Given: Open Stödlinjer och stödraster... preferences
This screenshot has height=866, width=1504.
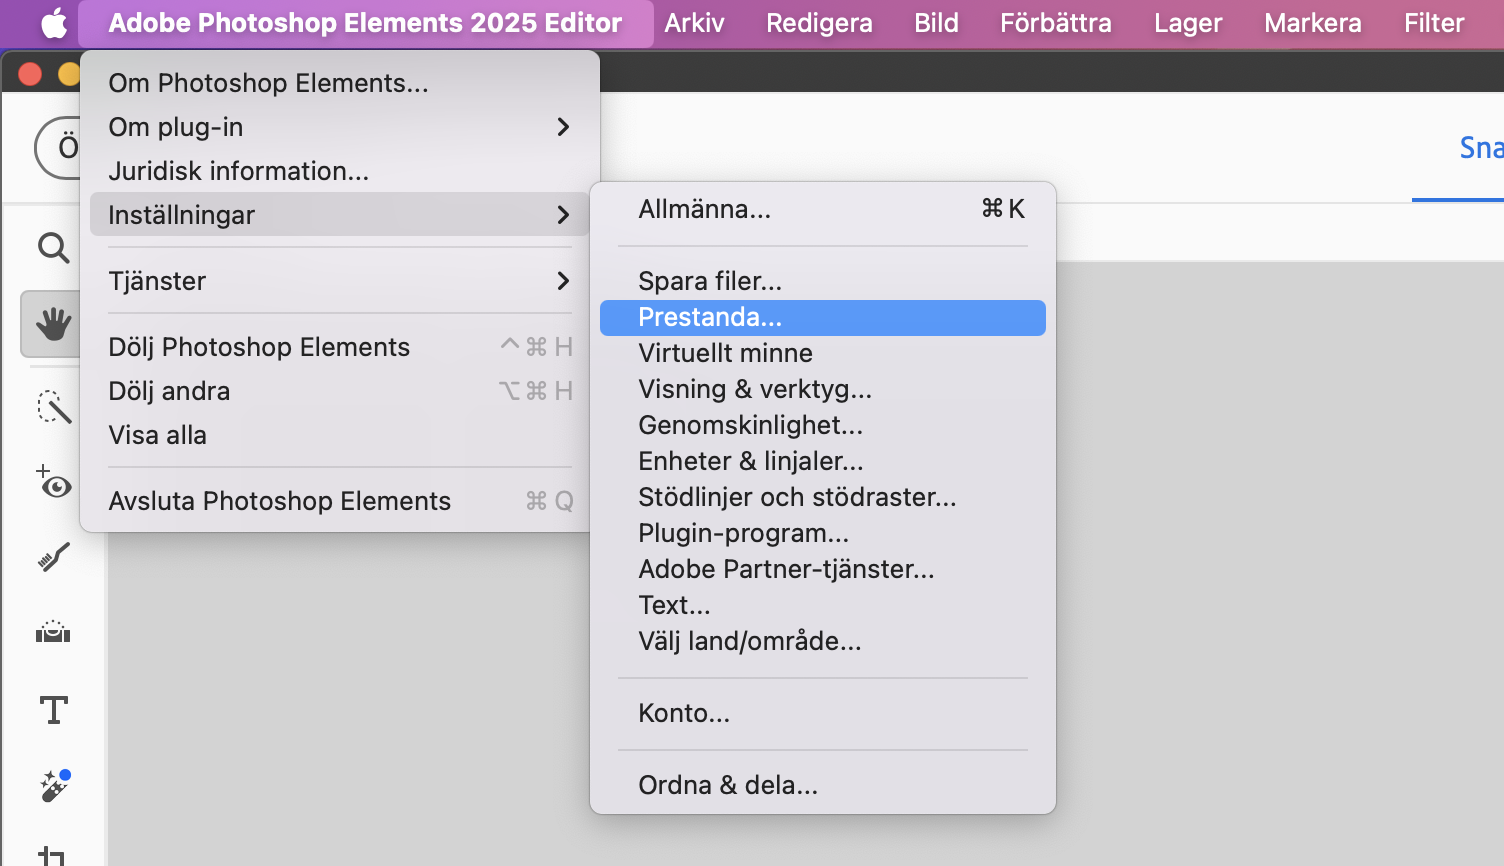Looking at the screenshot, I should pyautogui.click(x=823, y=497).
